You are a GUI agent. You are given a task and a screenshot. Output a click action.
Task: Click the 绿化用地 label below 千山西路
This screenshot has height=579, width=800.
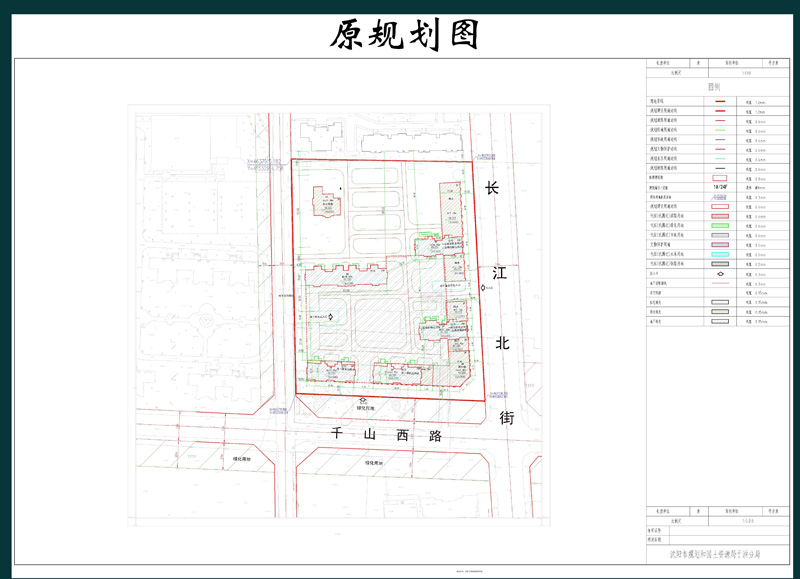[373, 464]
